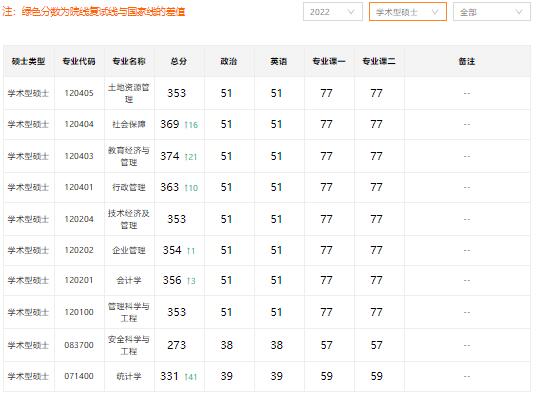Select major code 120100
Viewport: 537px width, 398px height.
tap(79, 312)
